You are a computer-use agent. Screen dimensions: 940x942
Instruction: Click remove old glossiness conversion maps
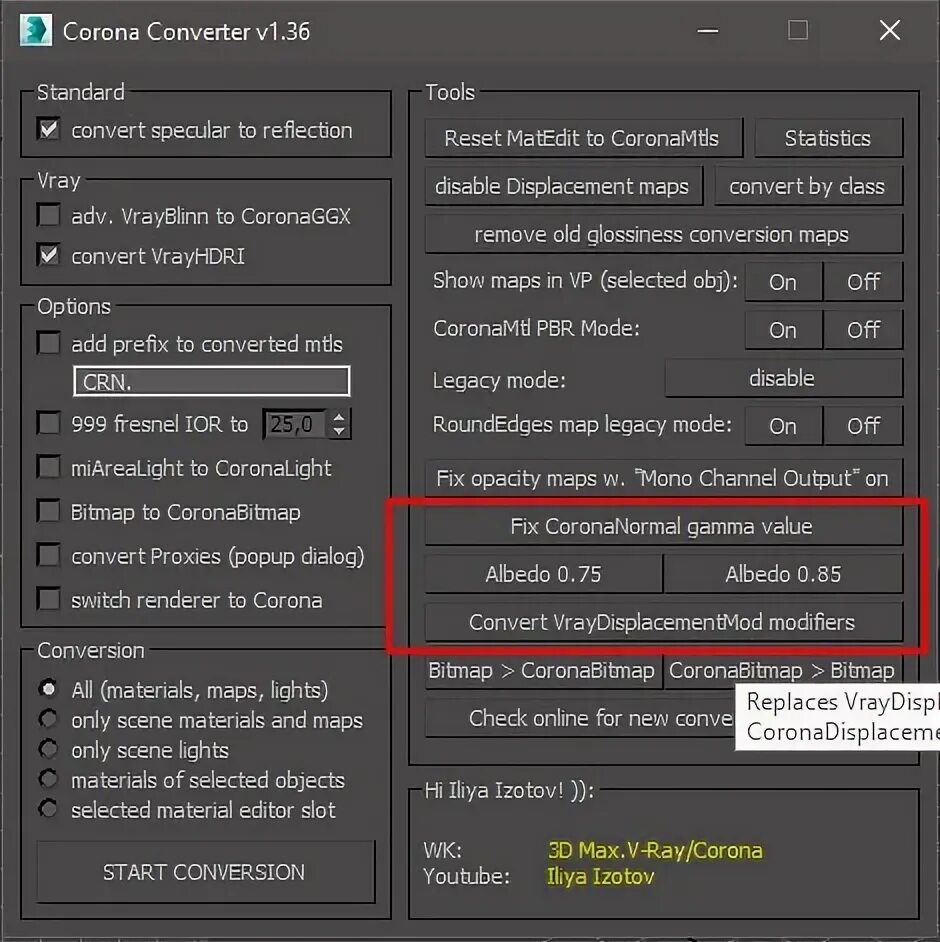point(663,234)
